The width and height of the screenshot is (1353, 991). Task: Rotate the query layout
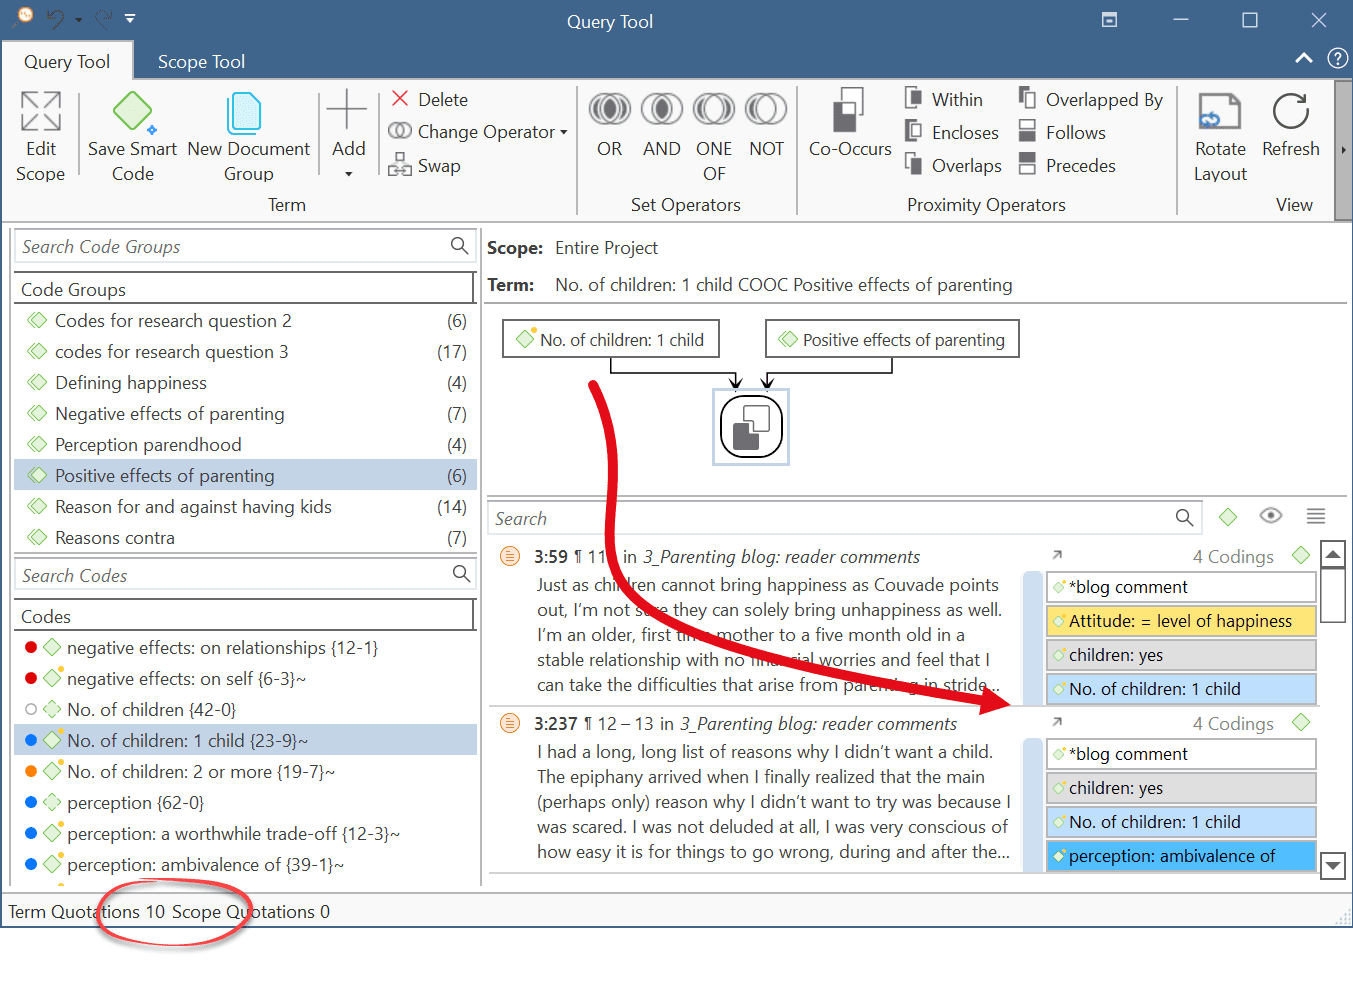[x=1220, y=137]
